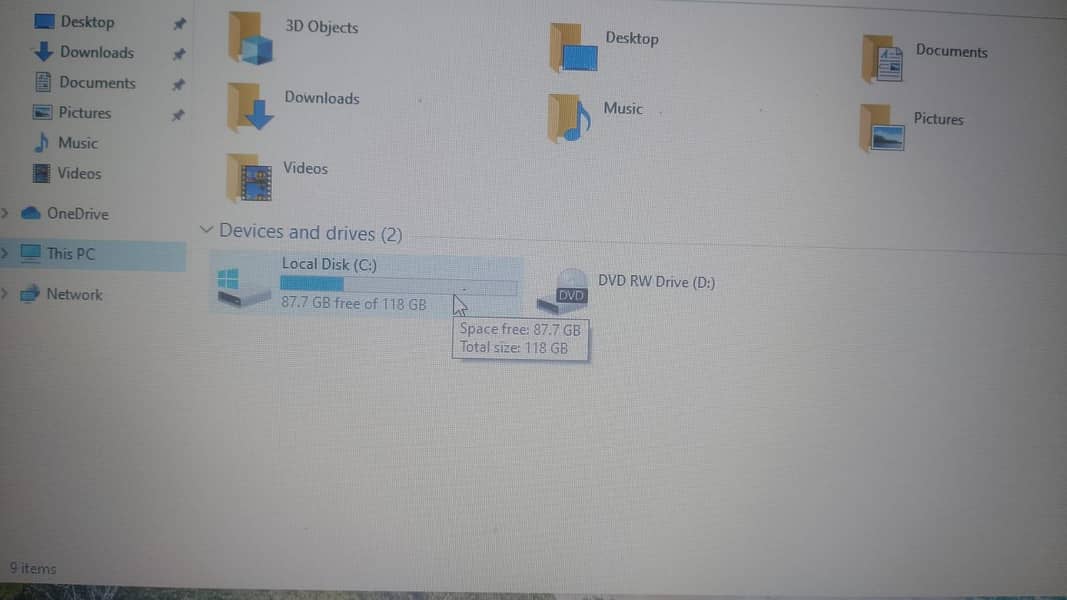Image resolution: width=1067 pixels, height=600 pixels.
Task: Select the 3D Objects folder label
Action: [321, 27]
